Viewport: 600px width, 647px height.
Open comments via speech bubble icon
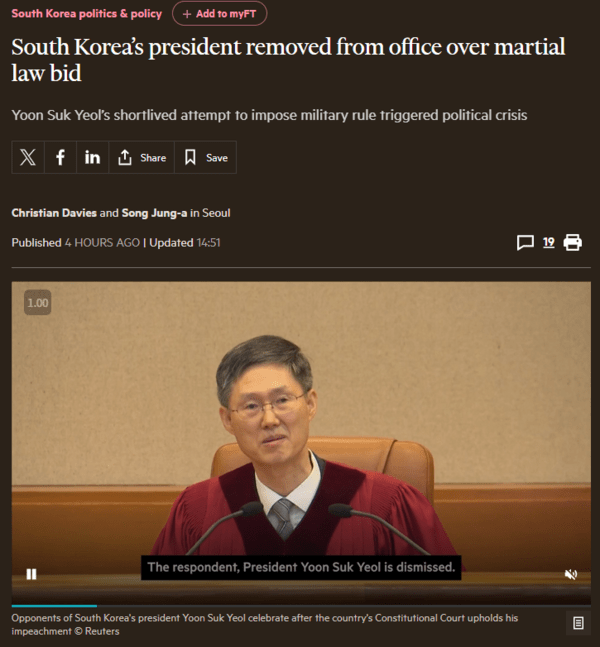[525, 243]
